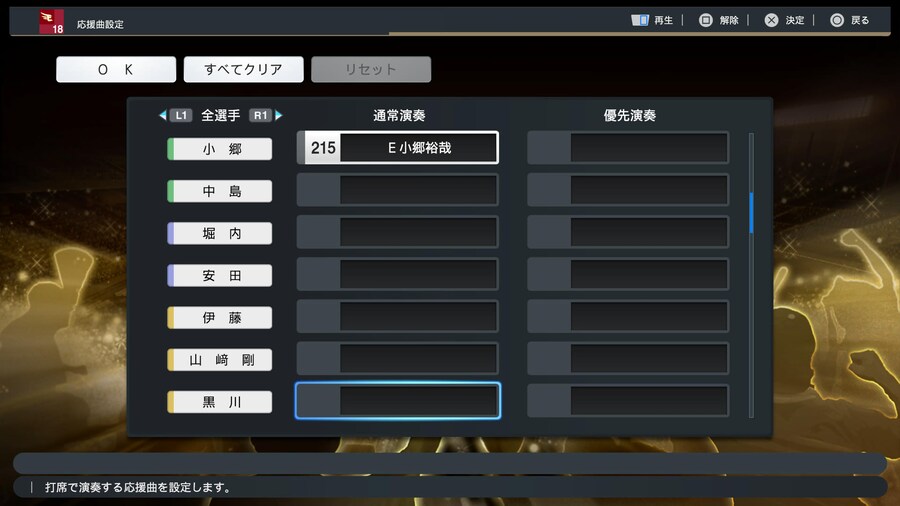Image resolution: width=900 pixels, height=506 pixels.
Task: Click the OK button
Action: click(x=116, y=69)
